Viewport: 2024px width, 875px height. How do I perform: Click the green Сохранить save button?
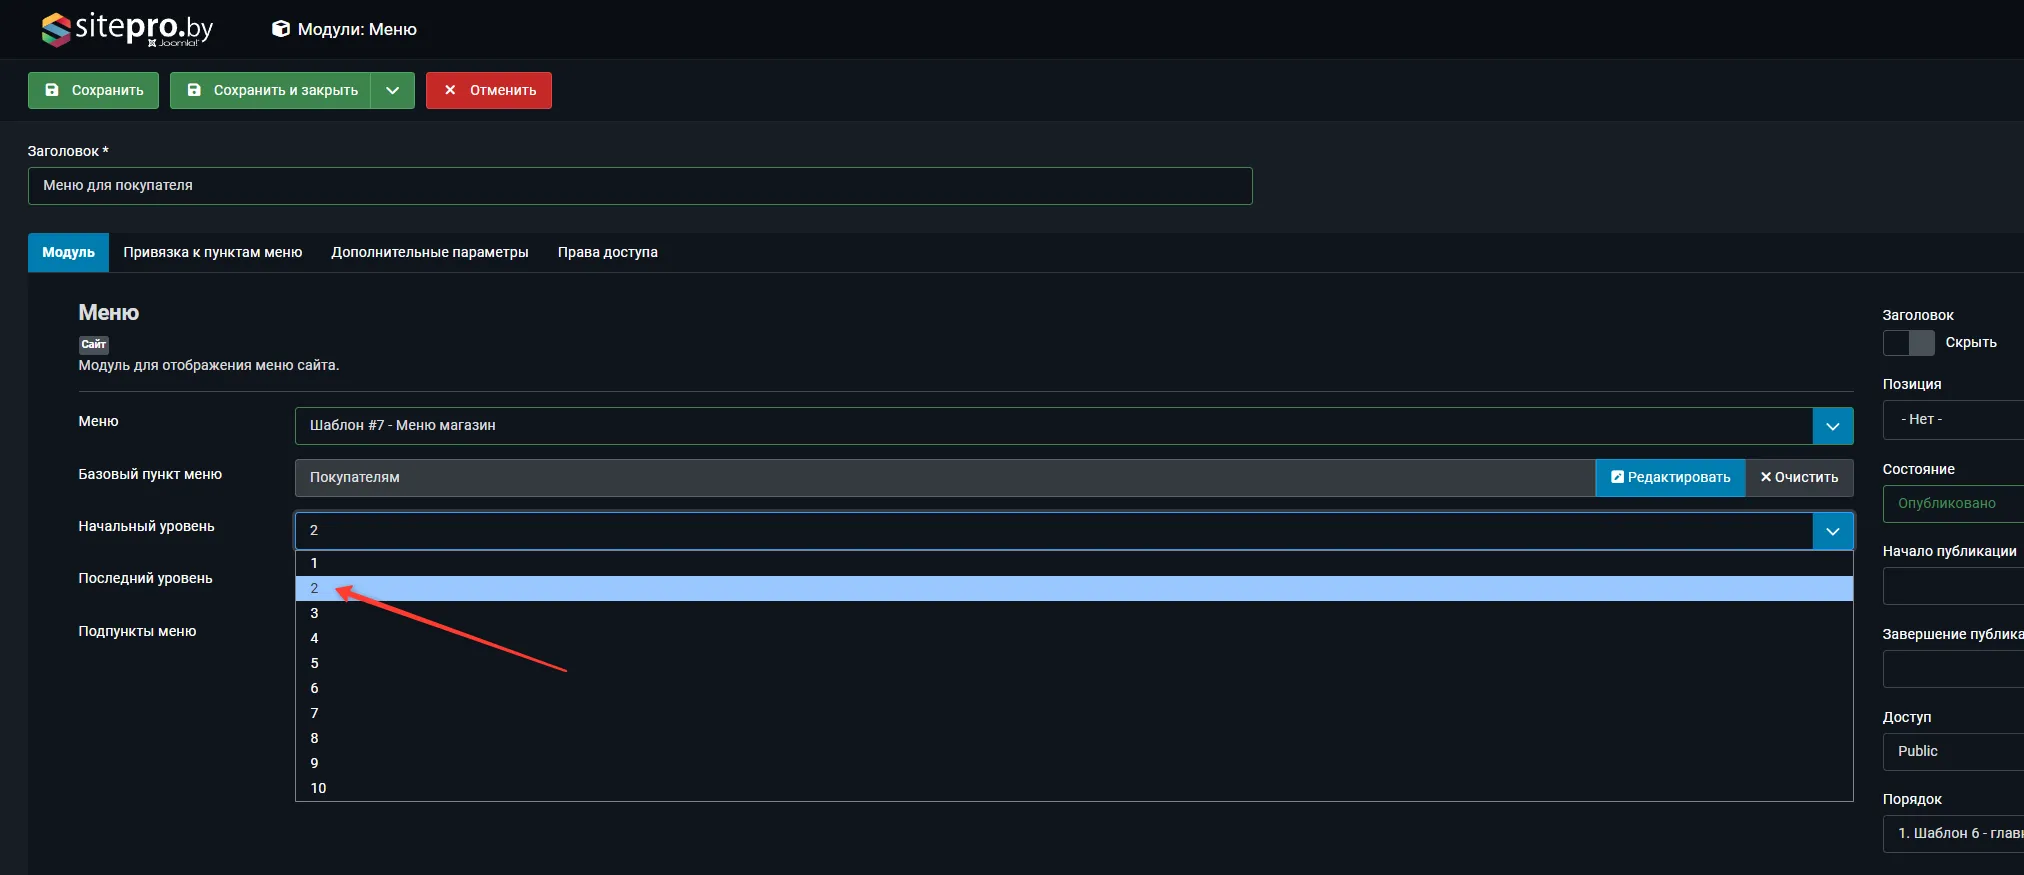pos(93,90)
